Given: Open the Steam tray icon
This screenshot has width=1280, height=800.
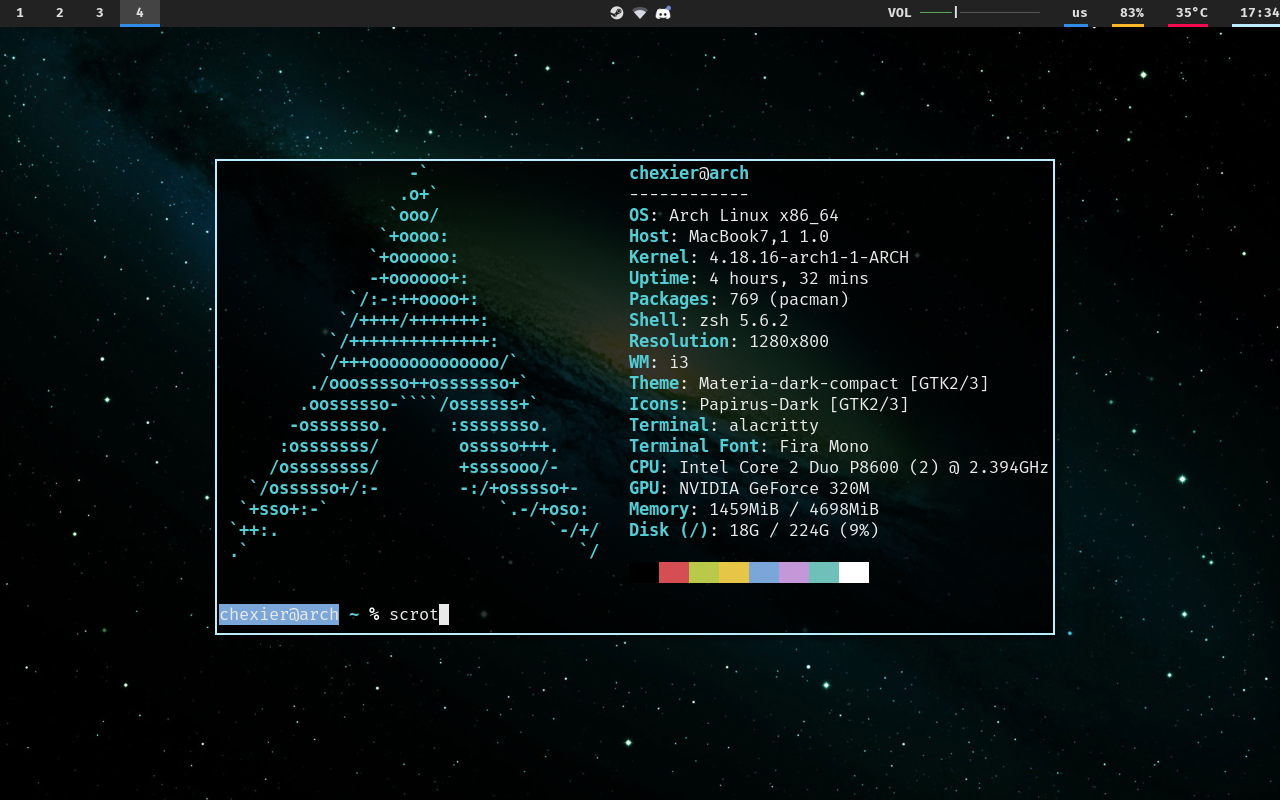Looking at the screenshot, I should (617, 13).
